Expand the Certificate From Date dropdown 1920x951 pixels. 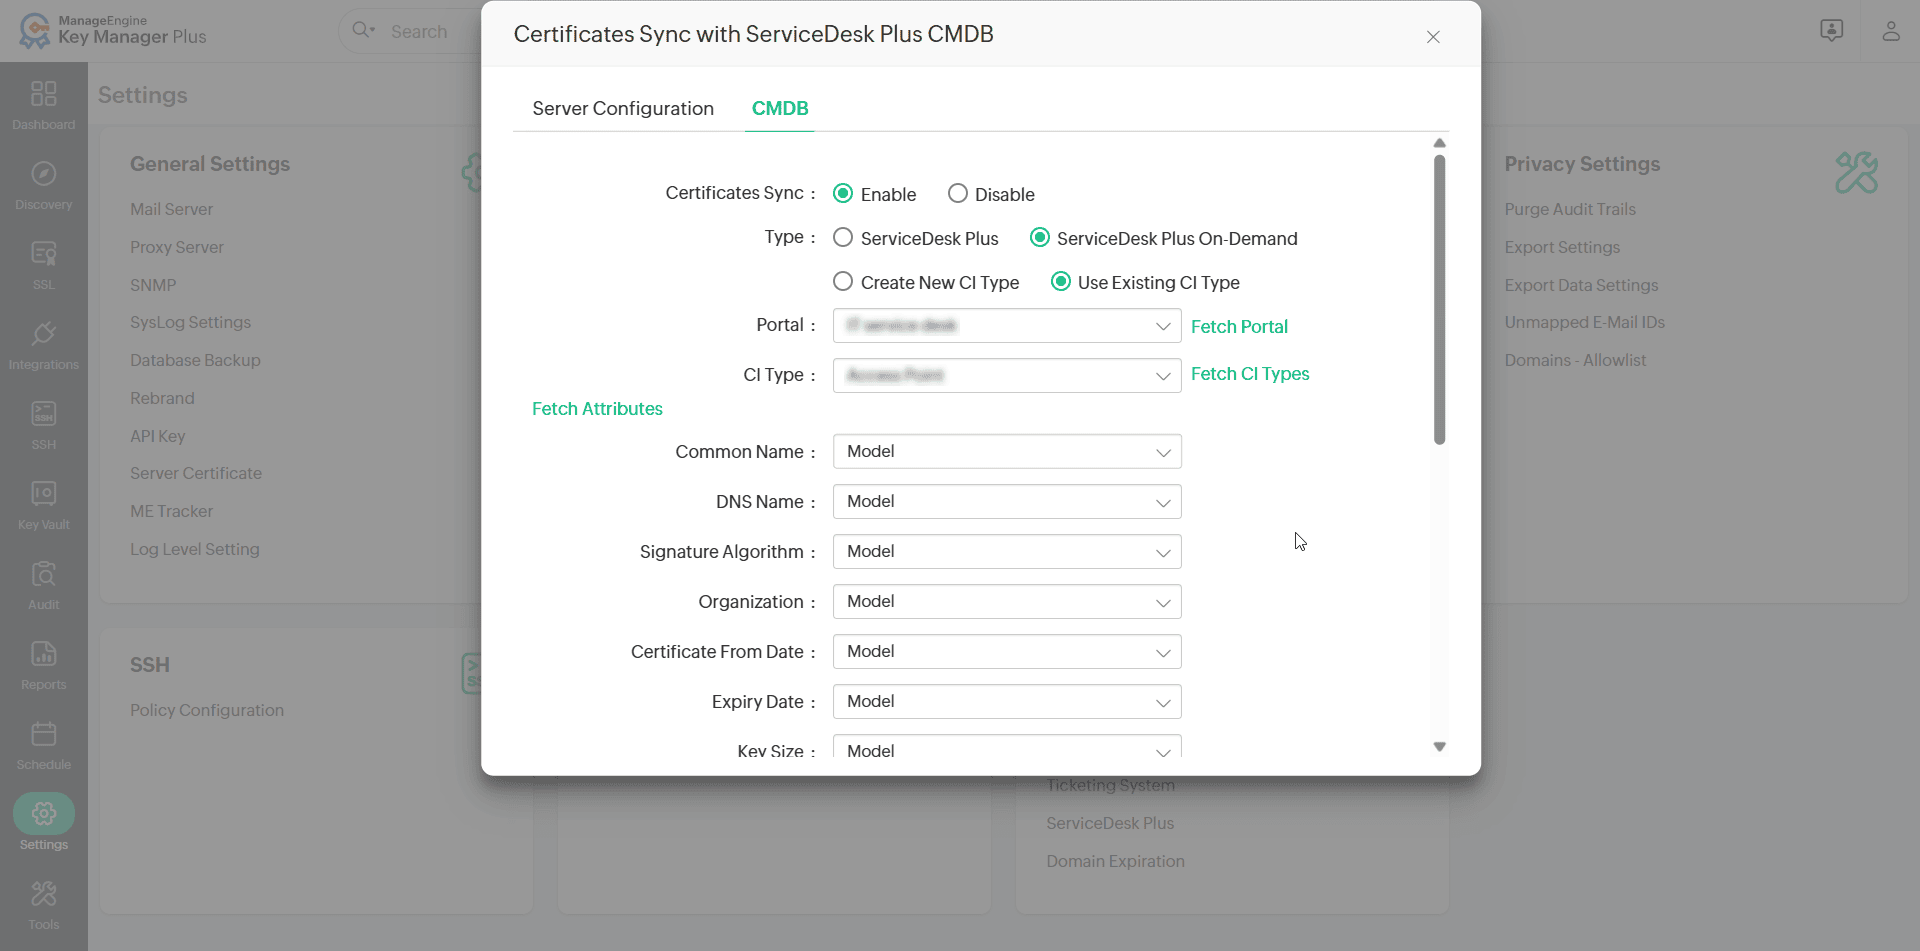tap(1007, 651)
